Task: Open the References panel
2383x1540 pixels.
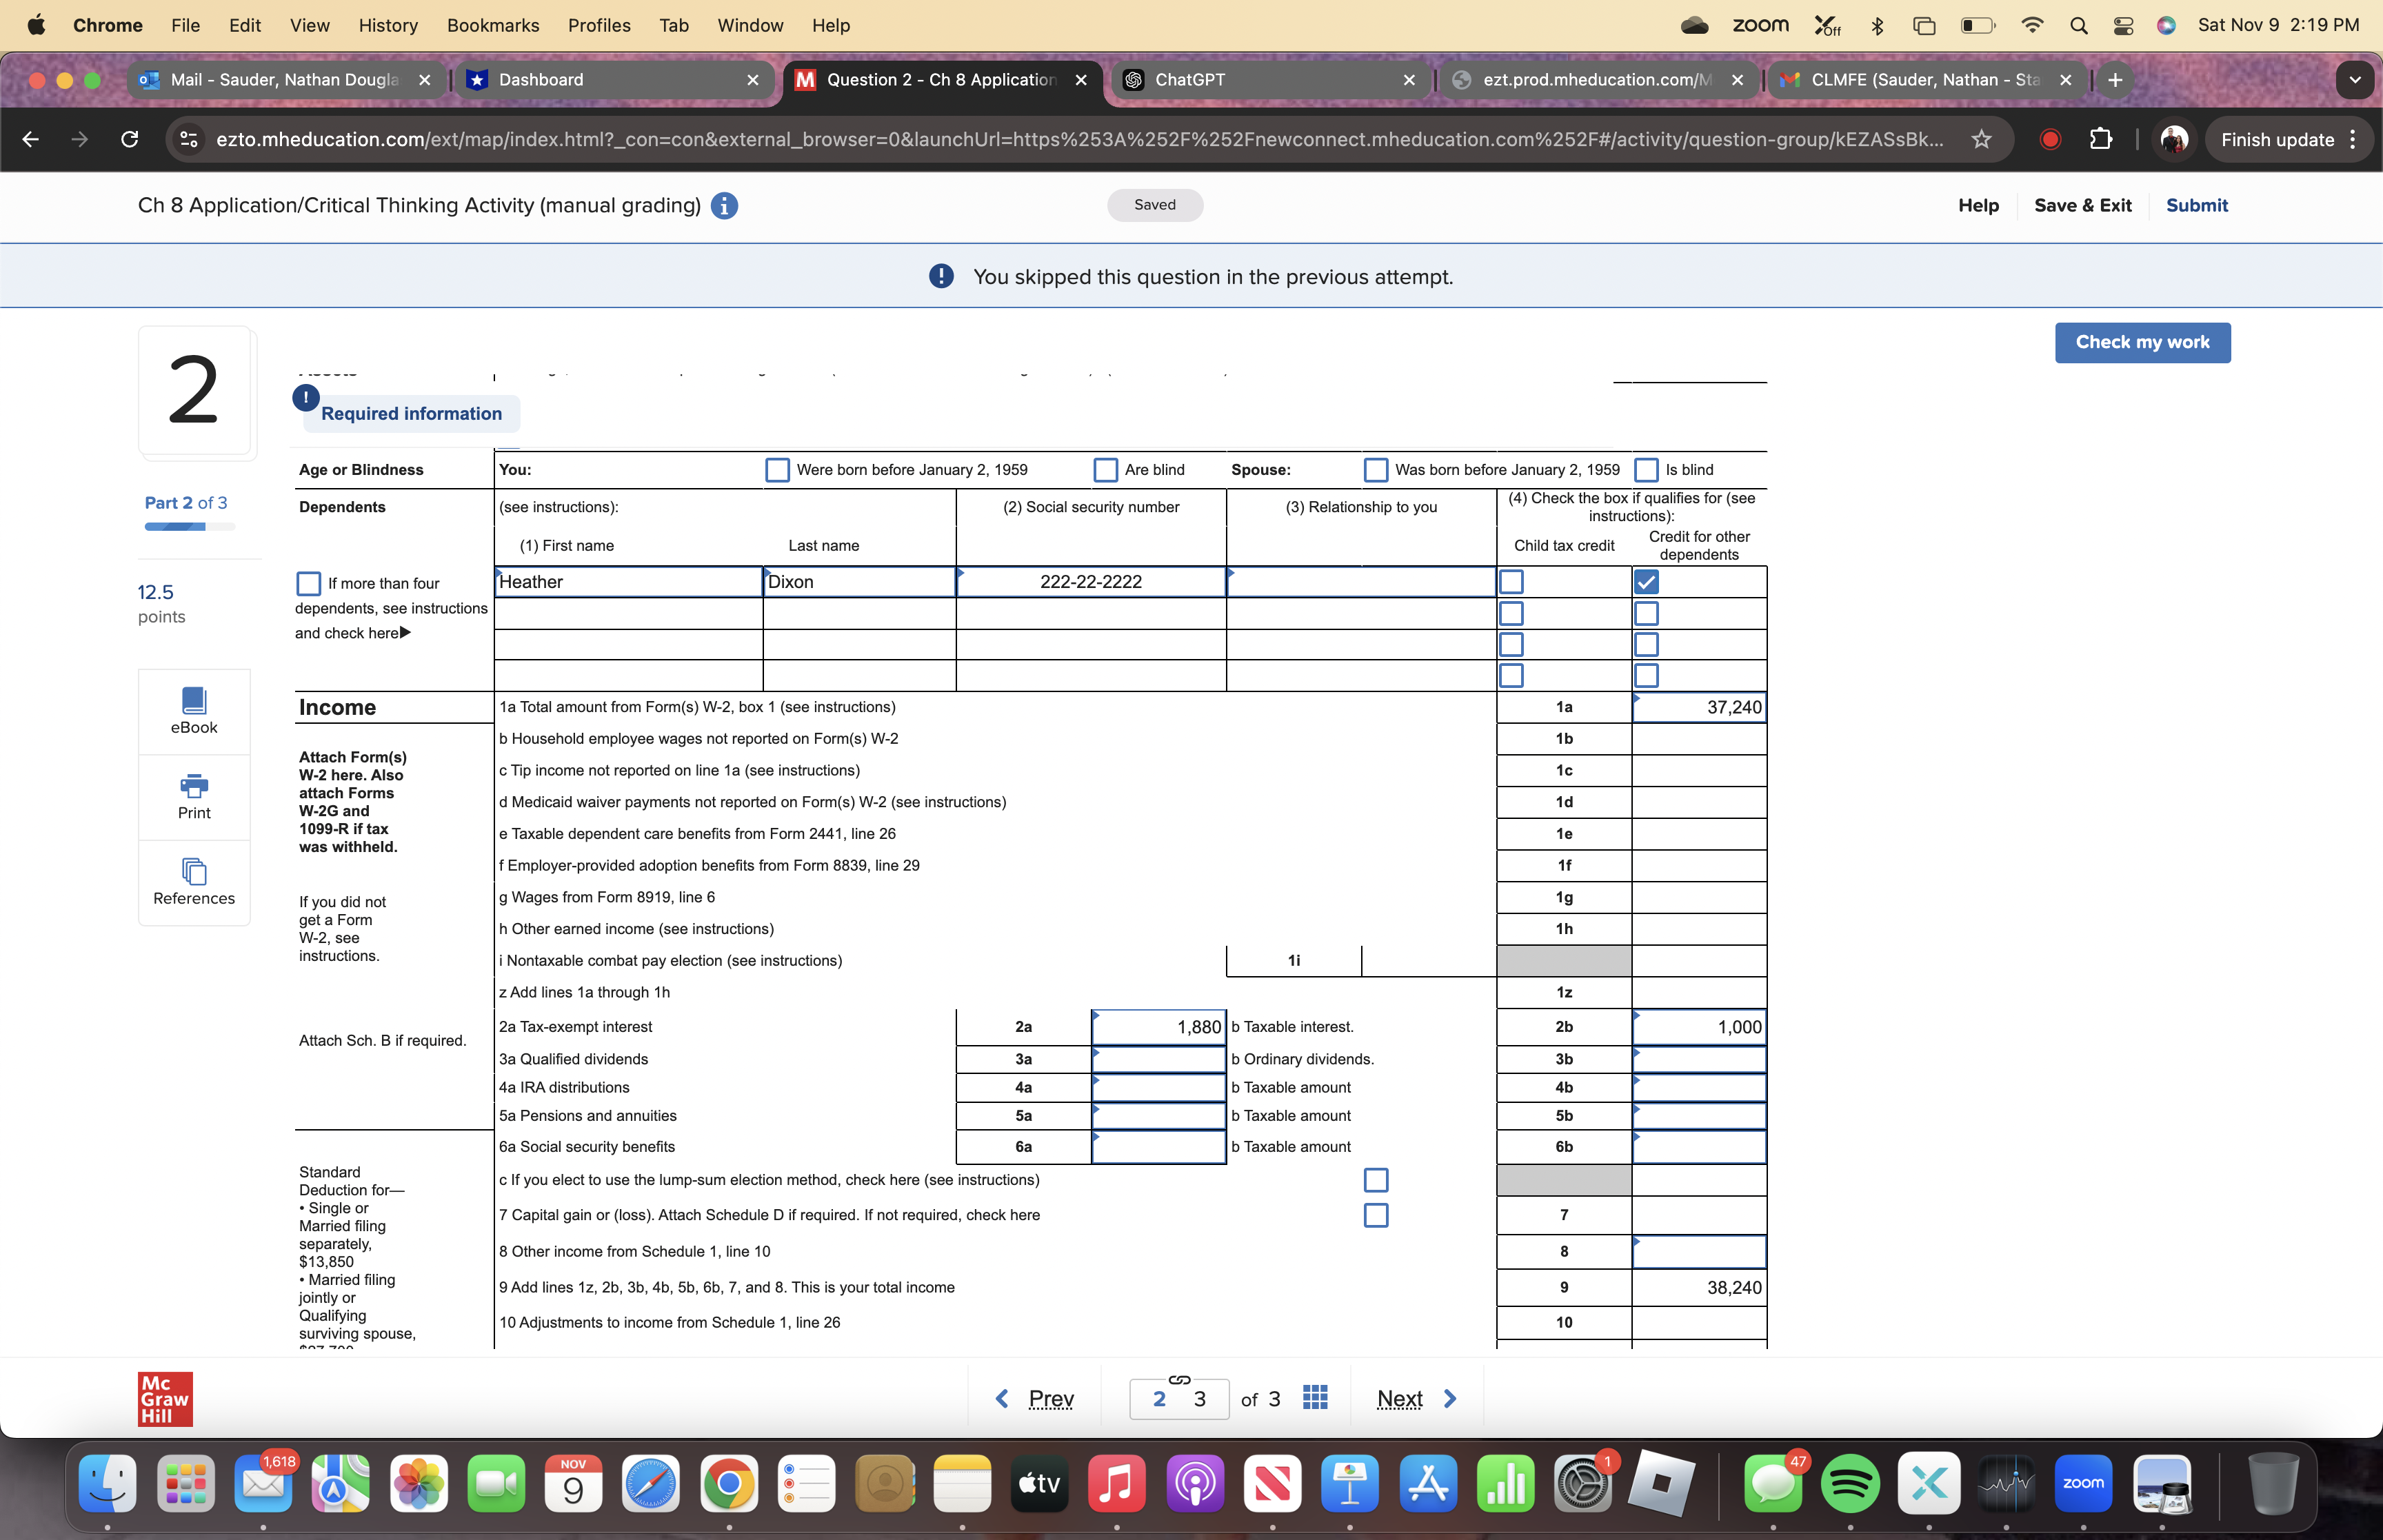Action: click(x=193, y=881)
